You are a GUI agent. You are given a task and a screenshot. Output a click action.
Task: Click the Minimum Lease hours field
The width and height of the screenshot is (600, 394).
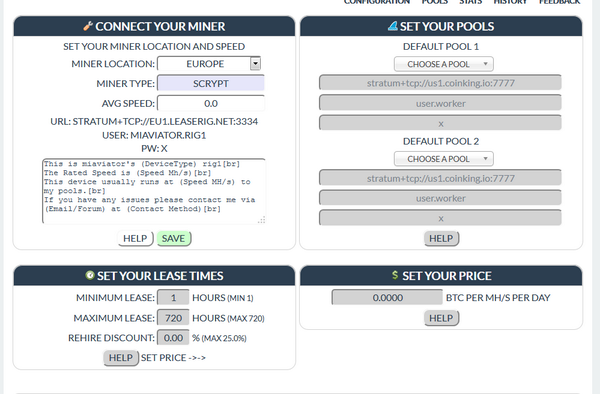(x=173, y=298)
